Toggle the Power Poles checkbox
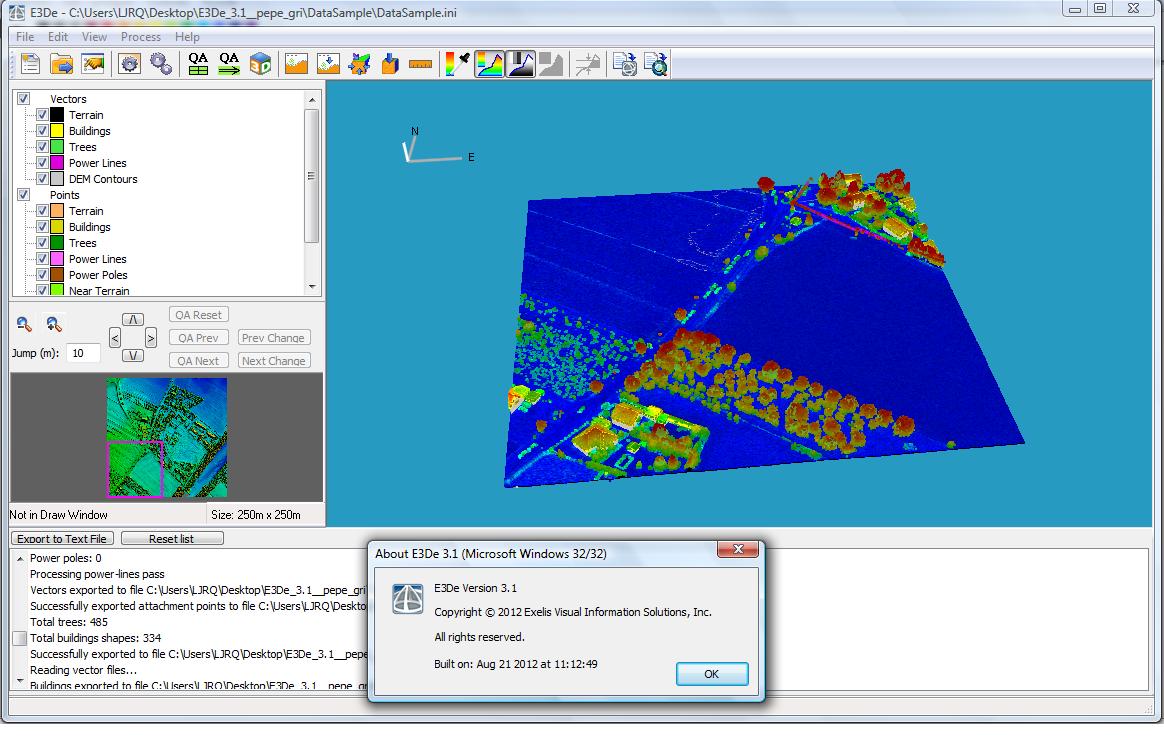Image resolution: width=1164 pixels, height=746 pixels. pos(42,275)
